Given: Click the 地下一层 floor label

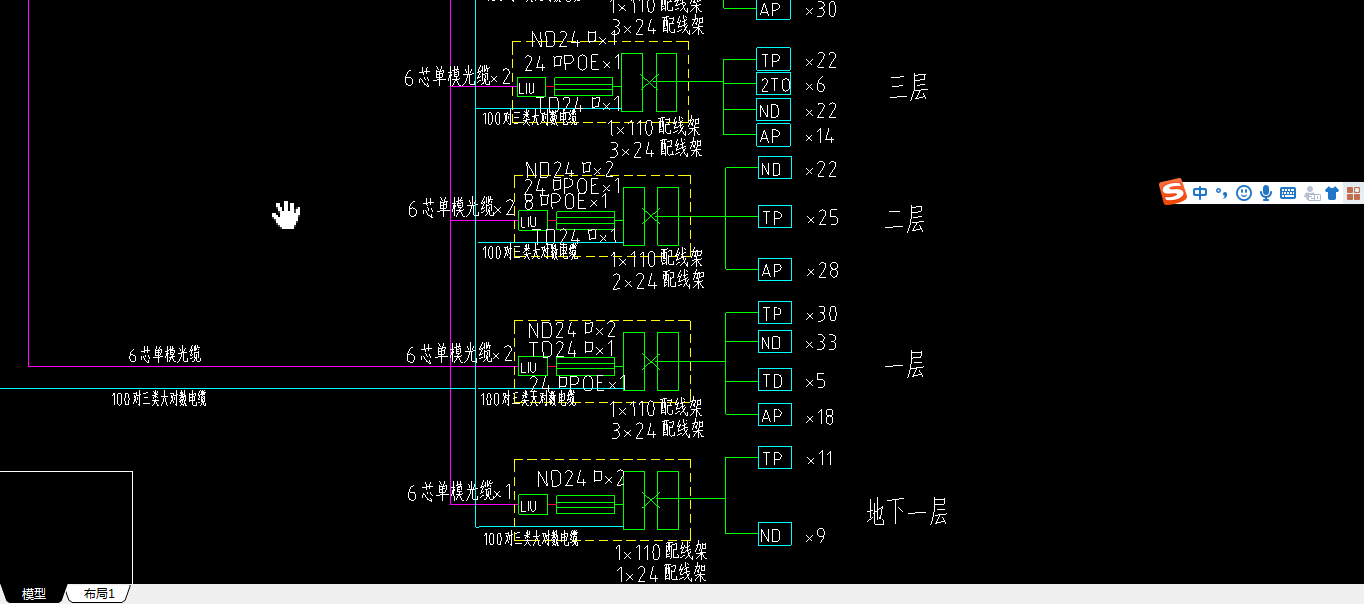Looking at the screenshot, I should tap(907, 513).
